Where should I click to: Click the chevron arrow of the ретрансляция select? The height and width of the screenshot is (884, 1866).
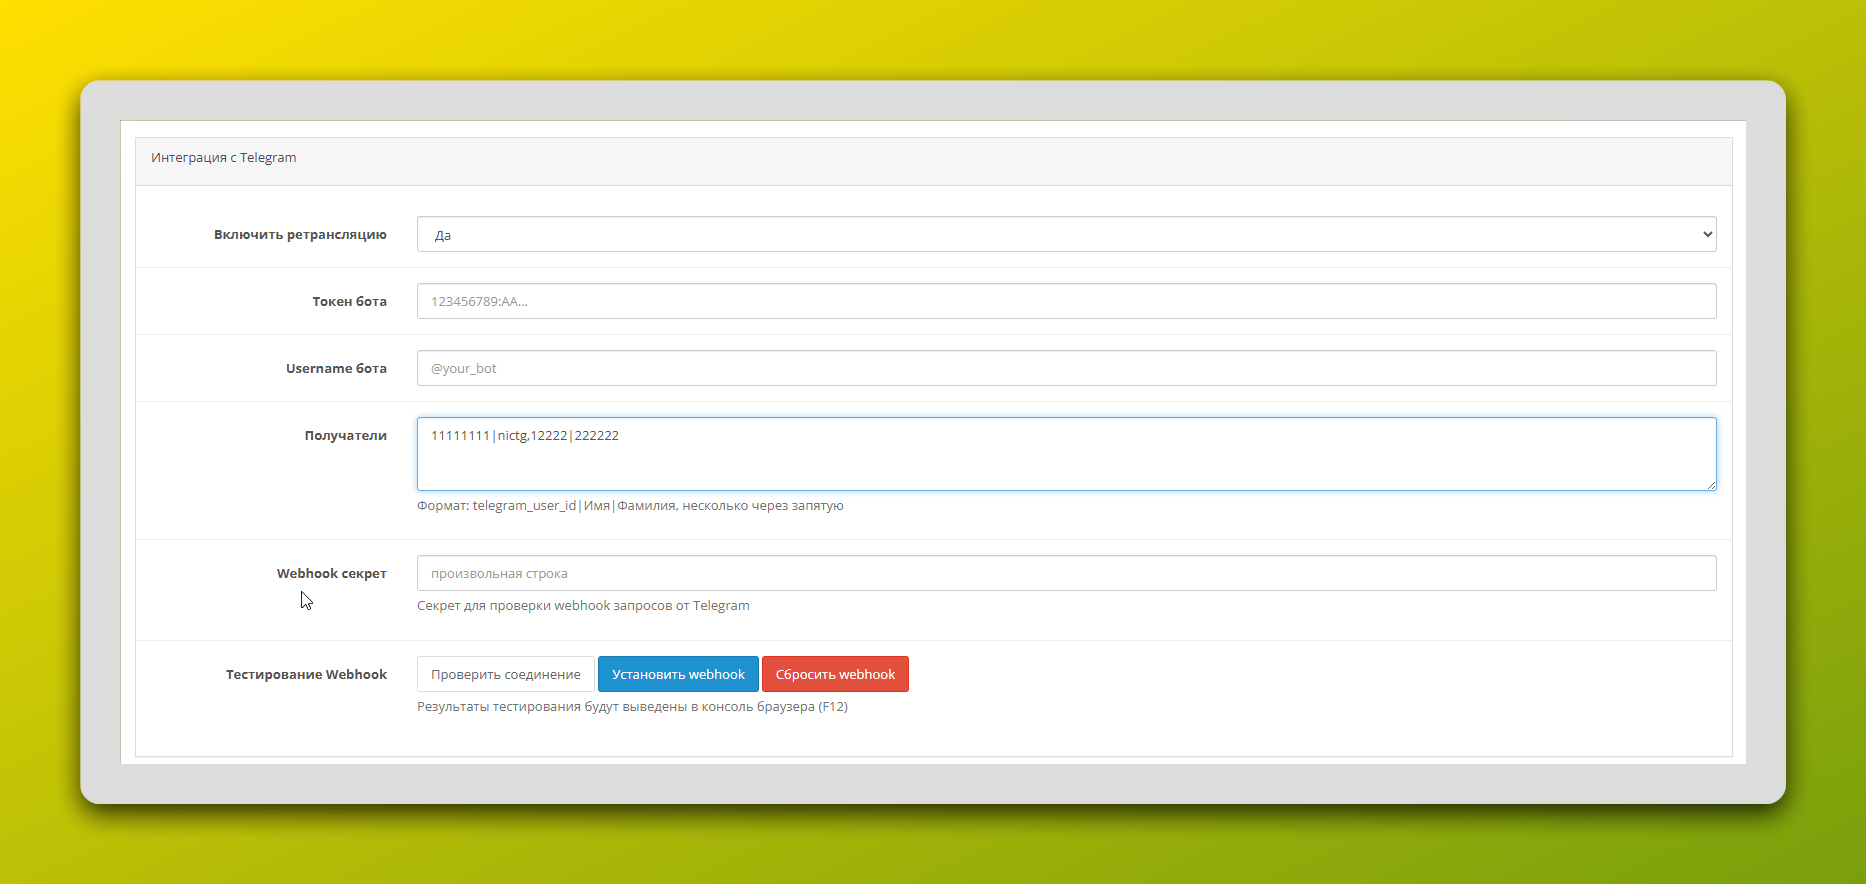(x=1706, y=235)
